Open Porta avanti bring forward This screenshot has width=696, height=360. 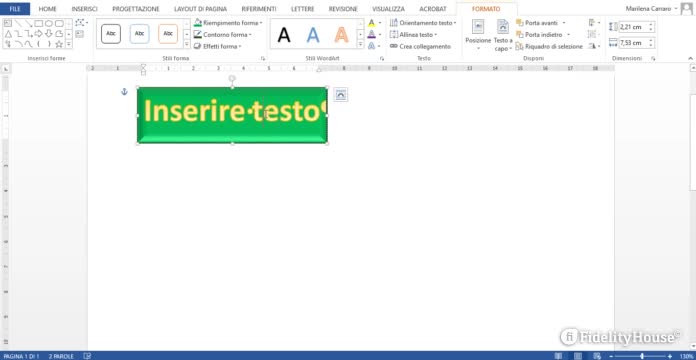tap(542, 23)
